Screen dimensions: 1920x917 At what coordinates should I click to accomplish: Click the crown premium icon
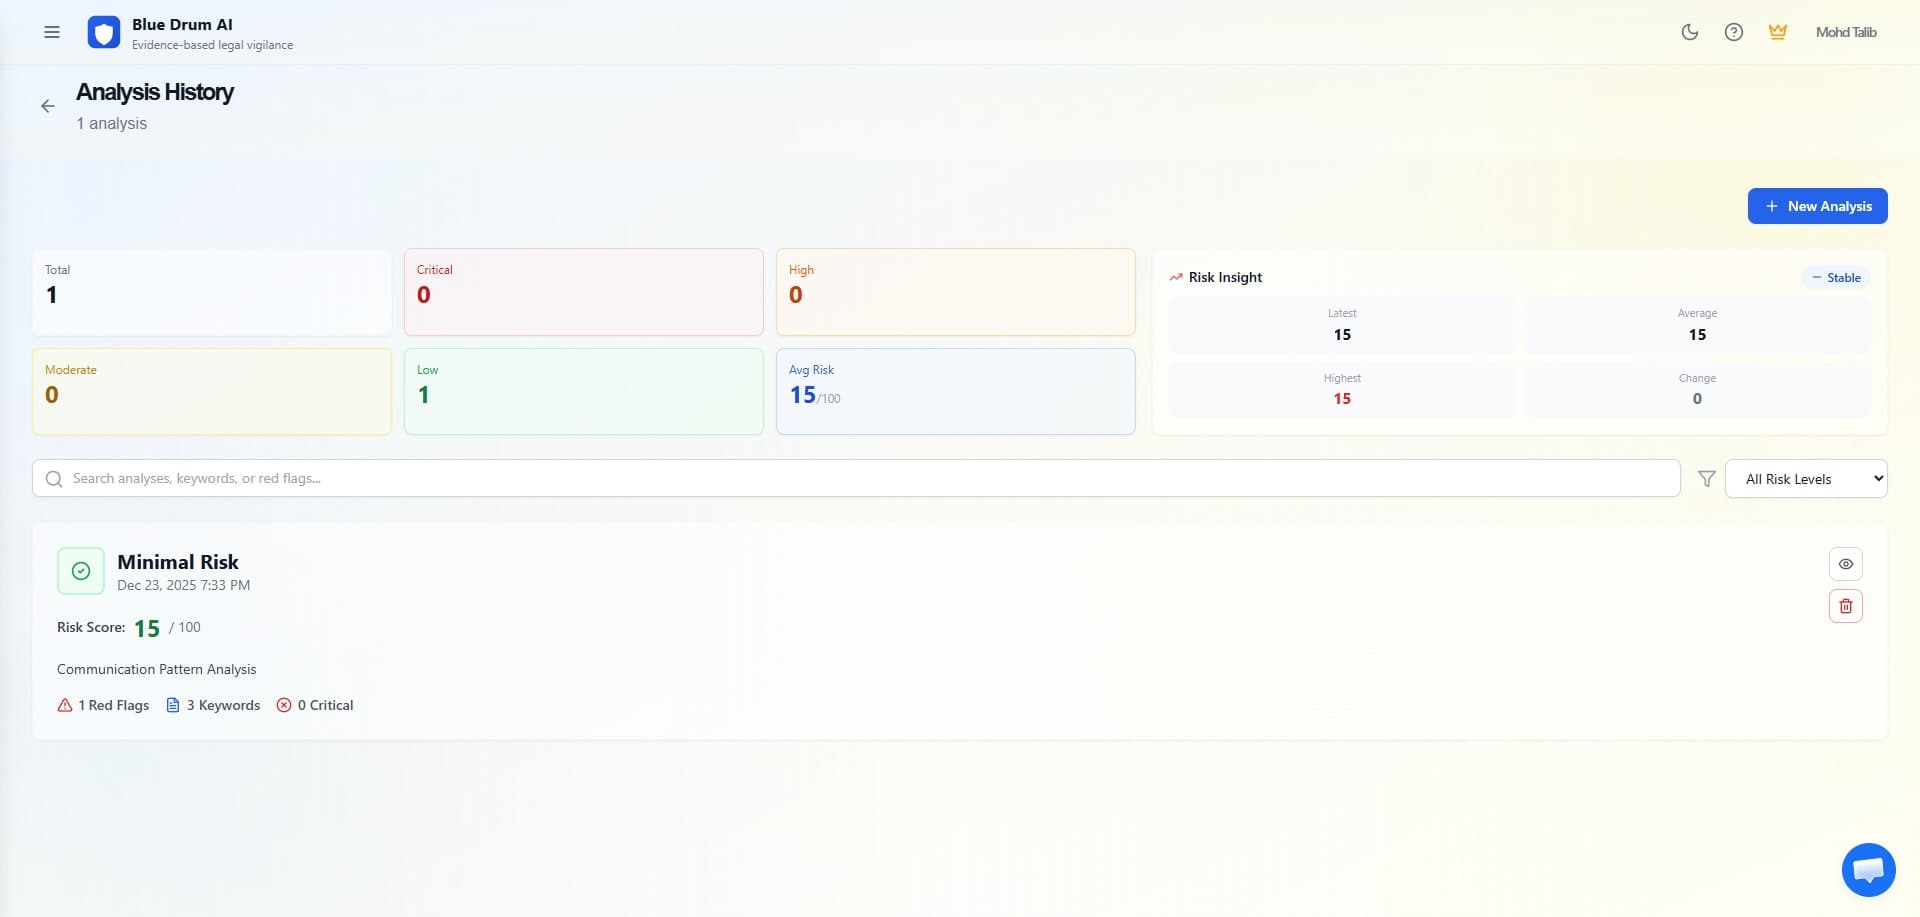pos(1777,31)
